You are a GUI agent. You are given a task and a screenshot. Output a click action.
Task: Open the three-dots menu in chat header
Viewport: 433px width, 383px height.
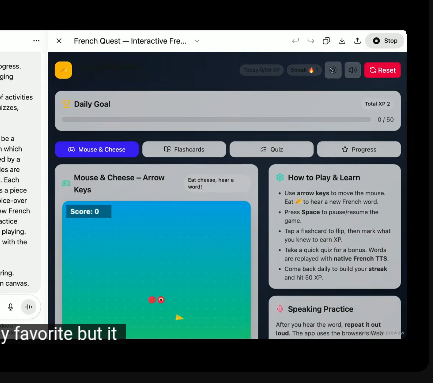tap(36, 41)
